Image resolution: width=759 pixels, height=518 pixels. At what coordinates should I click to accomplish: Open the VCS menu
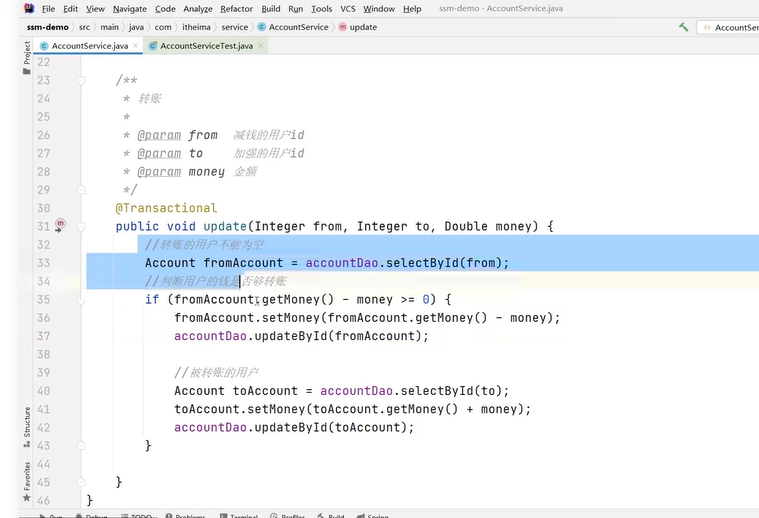[348, 9]
